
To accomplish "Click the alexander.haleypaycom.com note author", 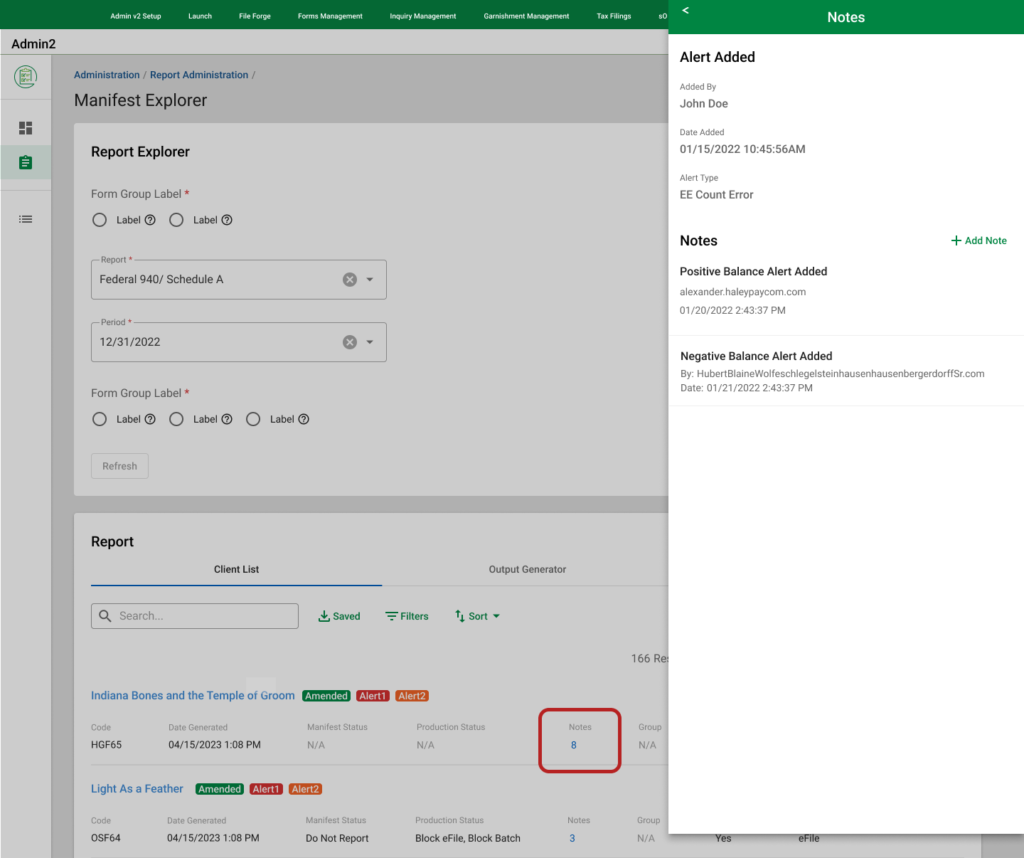I will pos(743,292).
